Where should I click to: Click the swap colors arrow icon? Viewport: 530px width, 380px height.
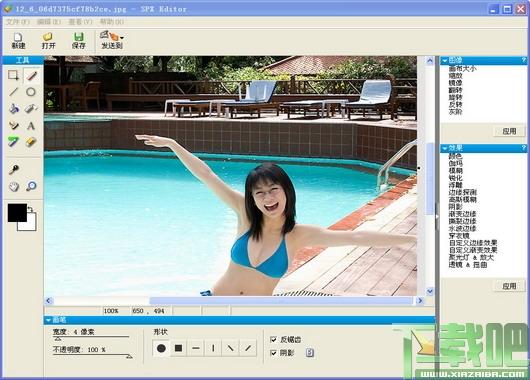pyautogui.click(x=30, y=210)
